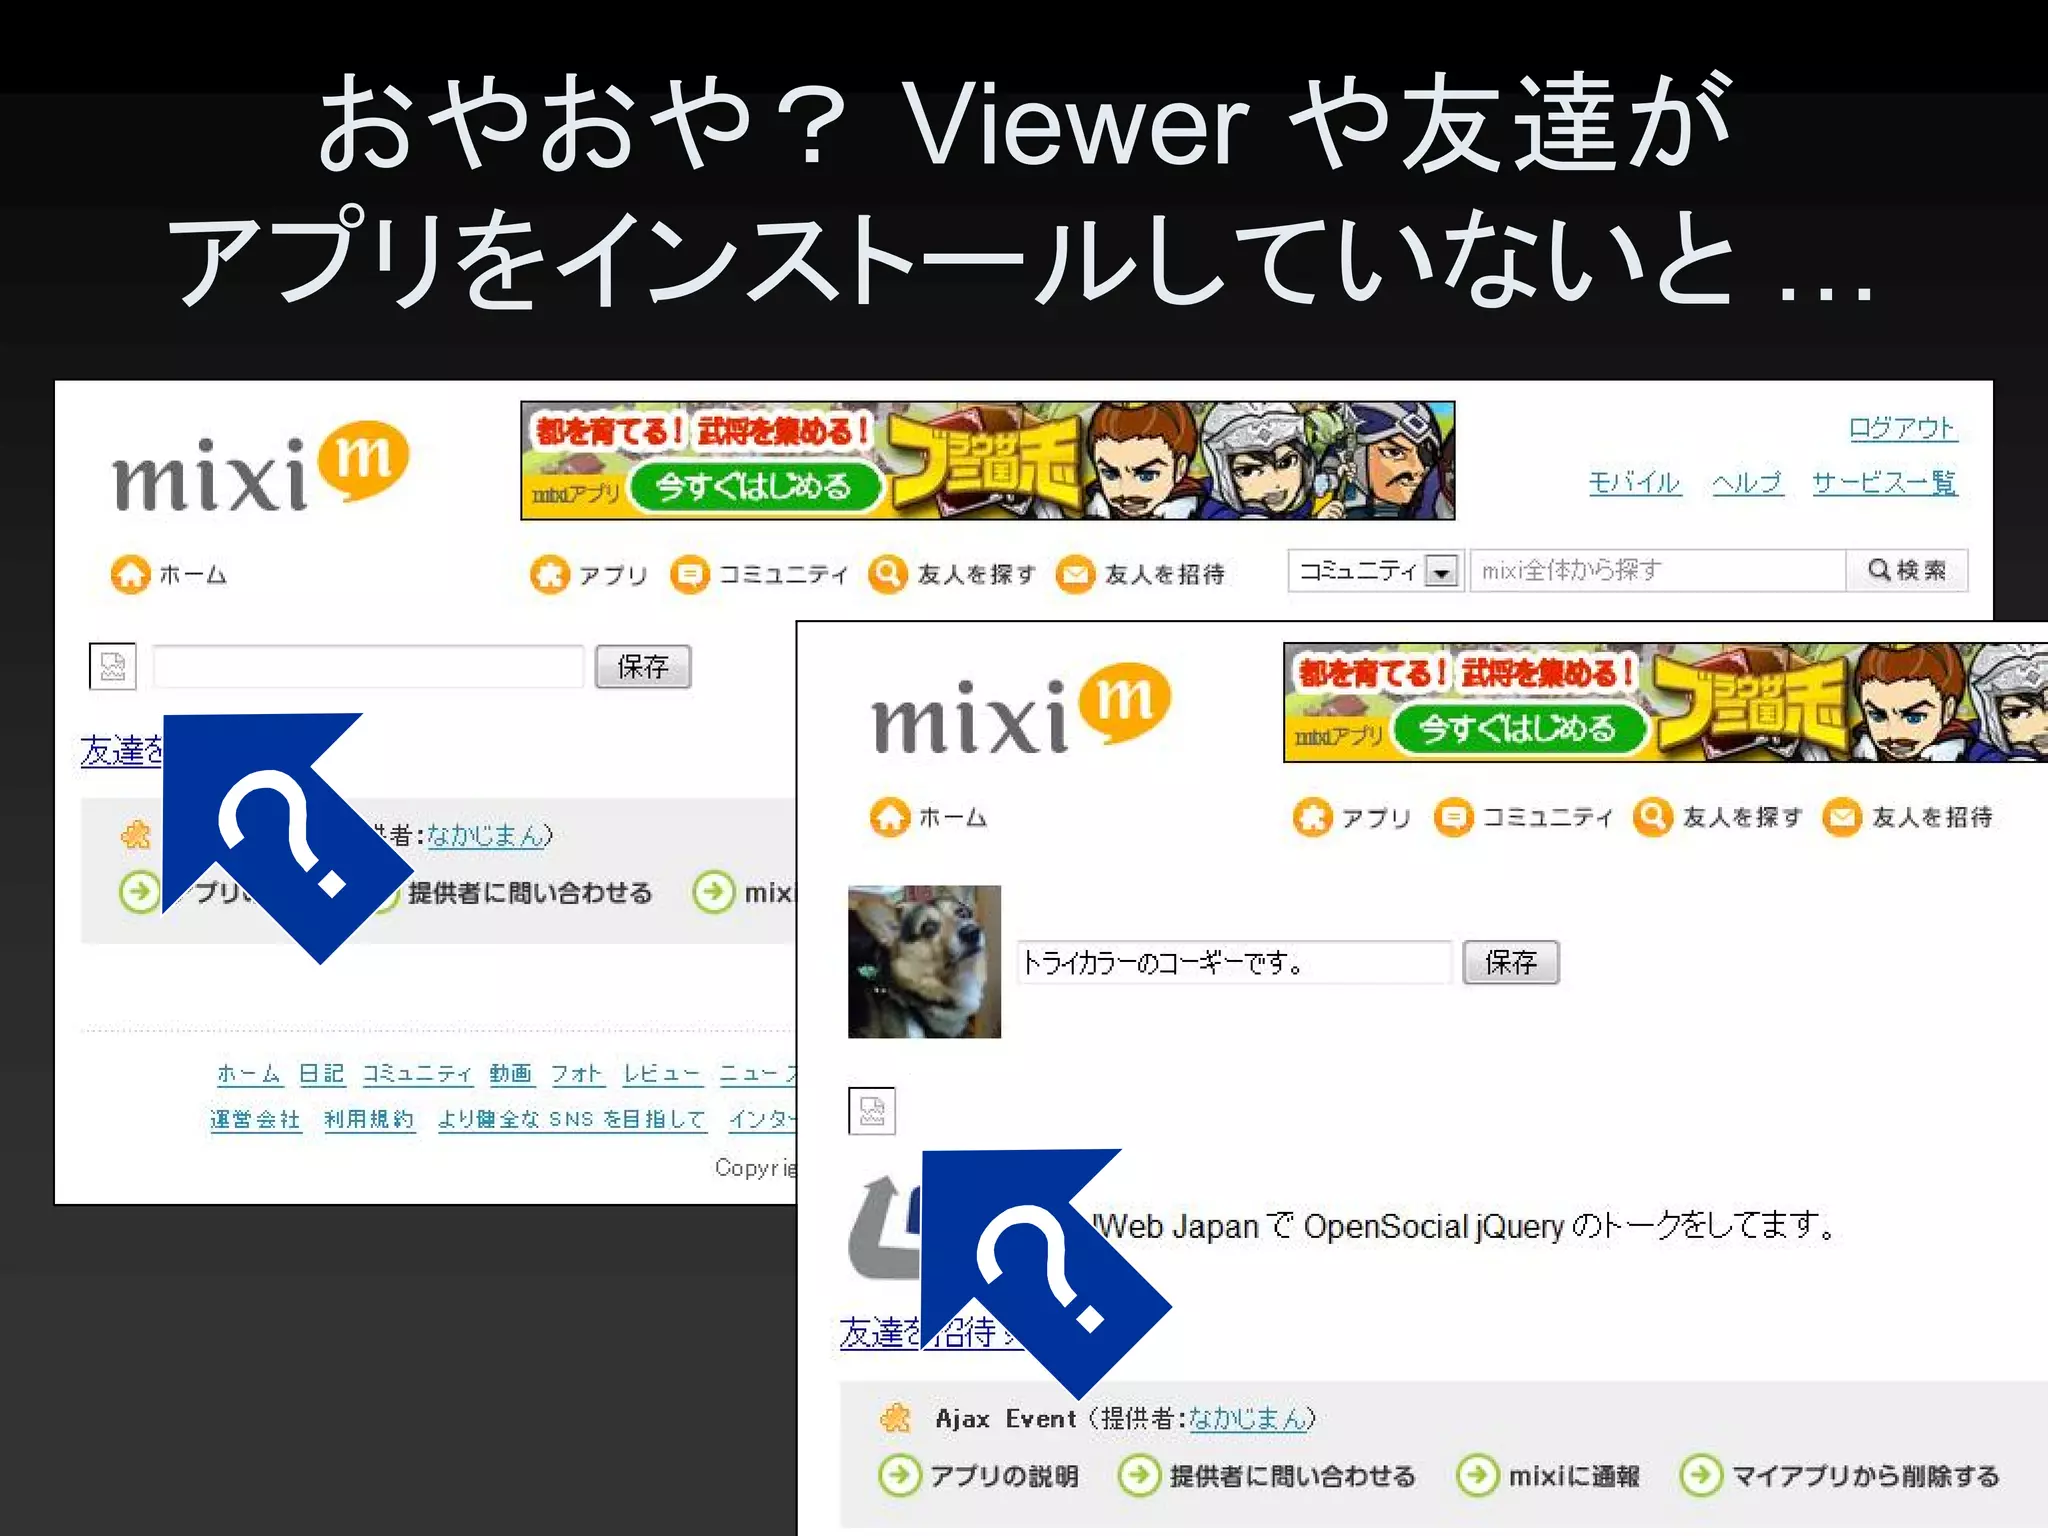Click the mixi全体から探す search field
Screen dimensions: 2048x1536
pyautogui.click(x=1657, y=570)
